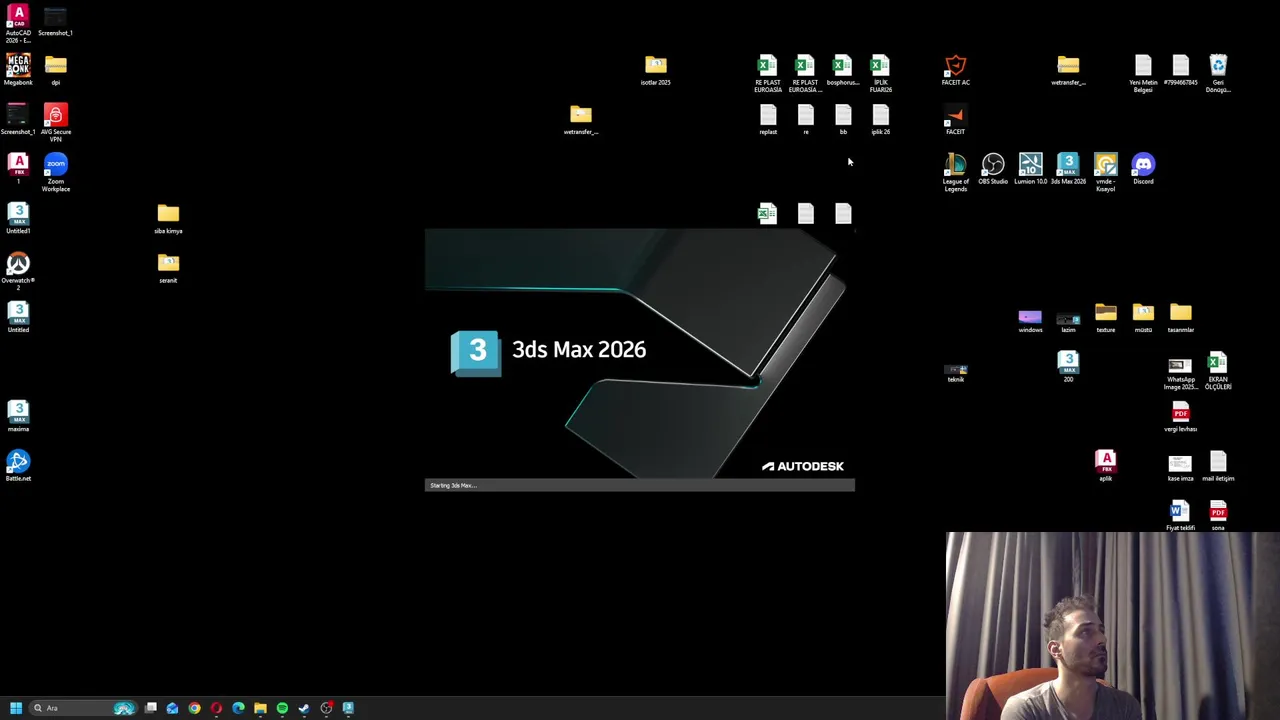This screenshot has width=1280, height=720.
Task: Select the teknik shortcut icon
Action: [x=955, y=372]
